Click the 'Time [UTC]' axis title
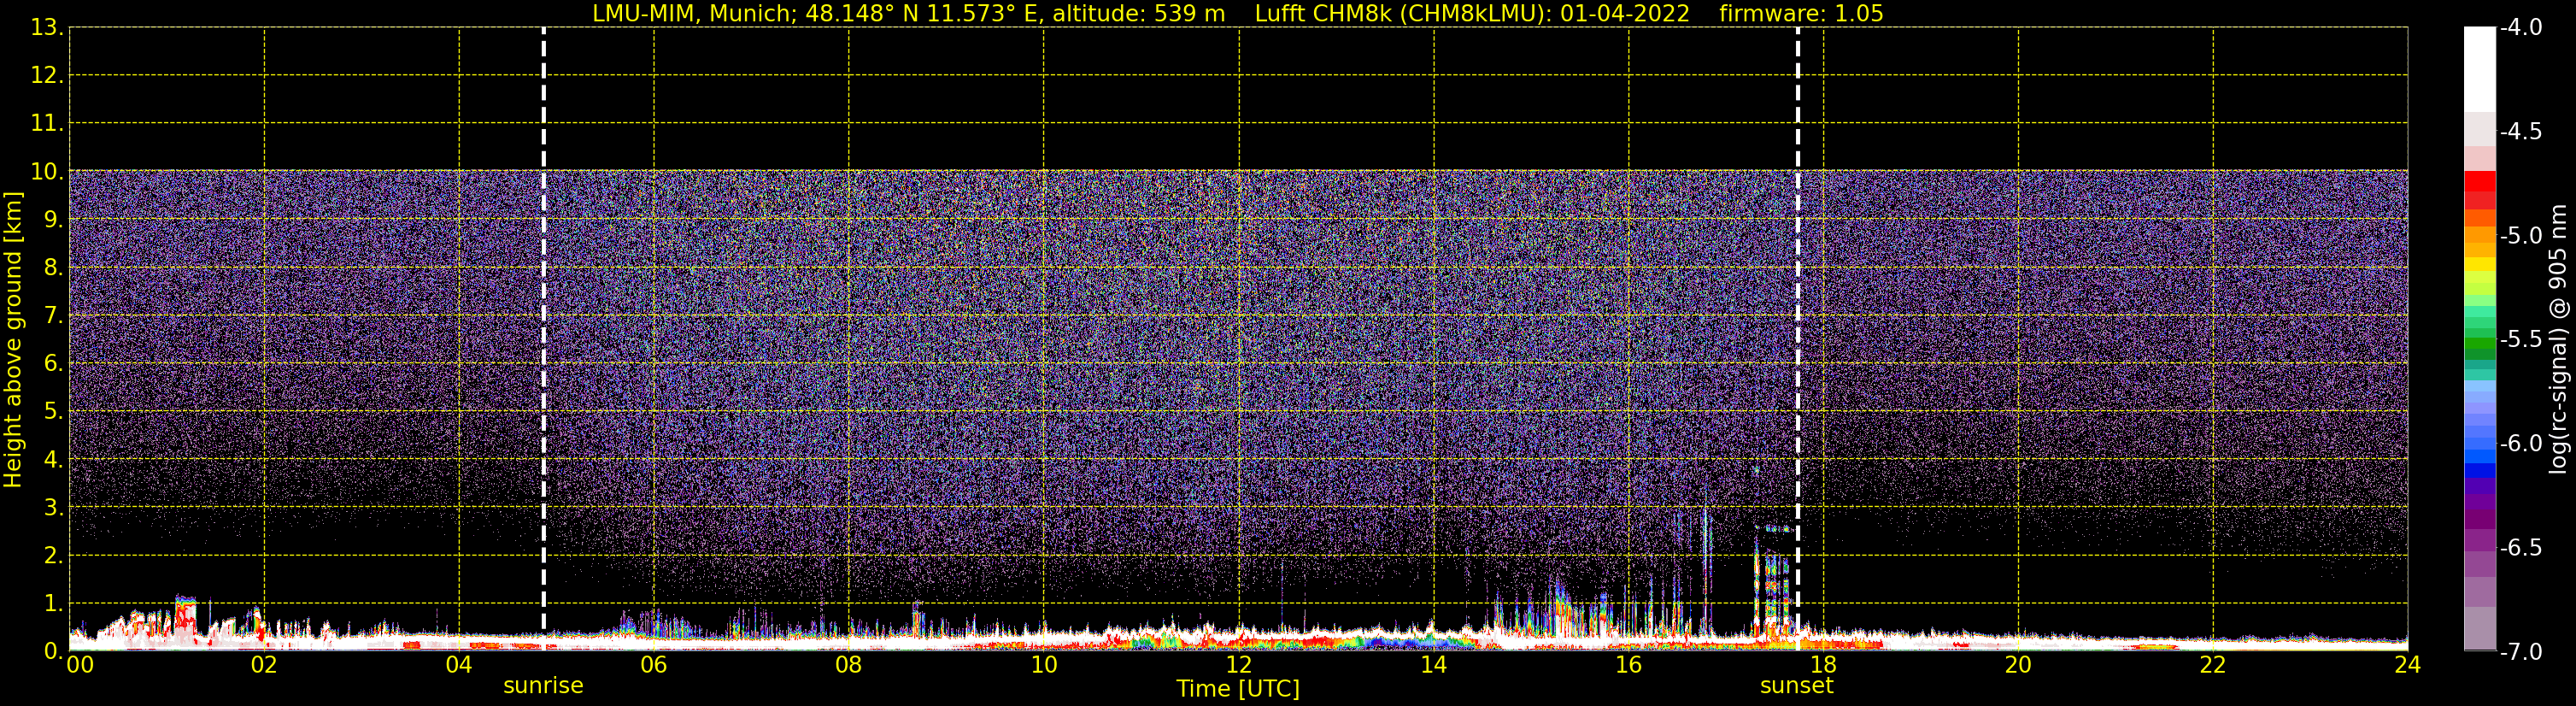Viewport: 2576px width, 706px height. point(1238,689)
